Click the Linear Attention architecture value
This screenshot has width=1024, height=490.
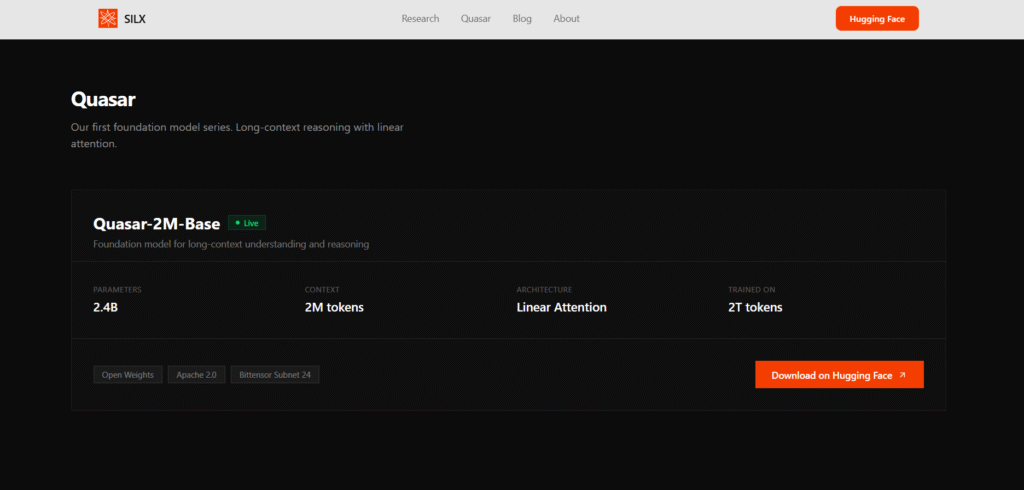(561, 307)
